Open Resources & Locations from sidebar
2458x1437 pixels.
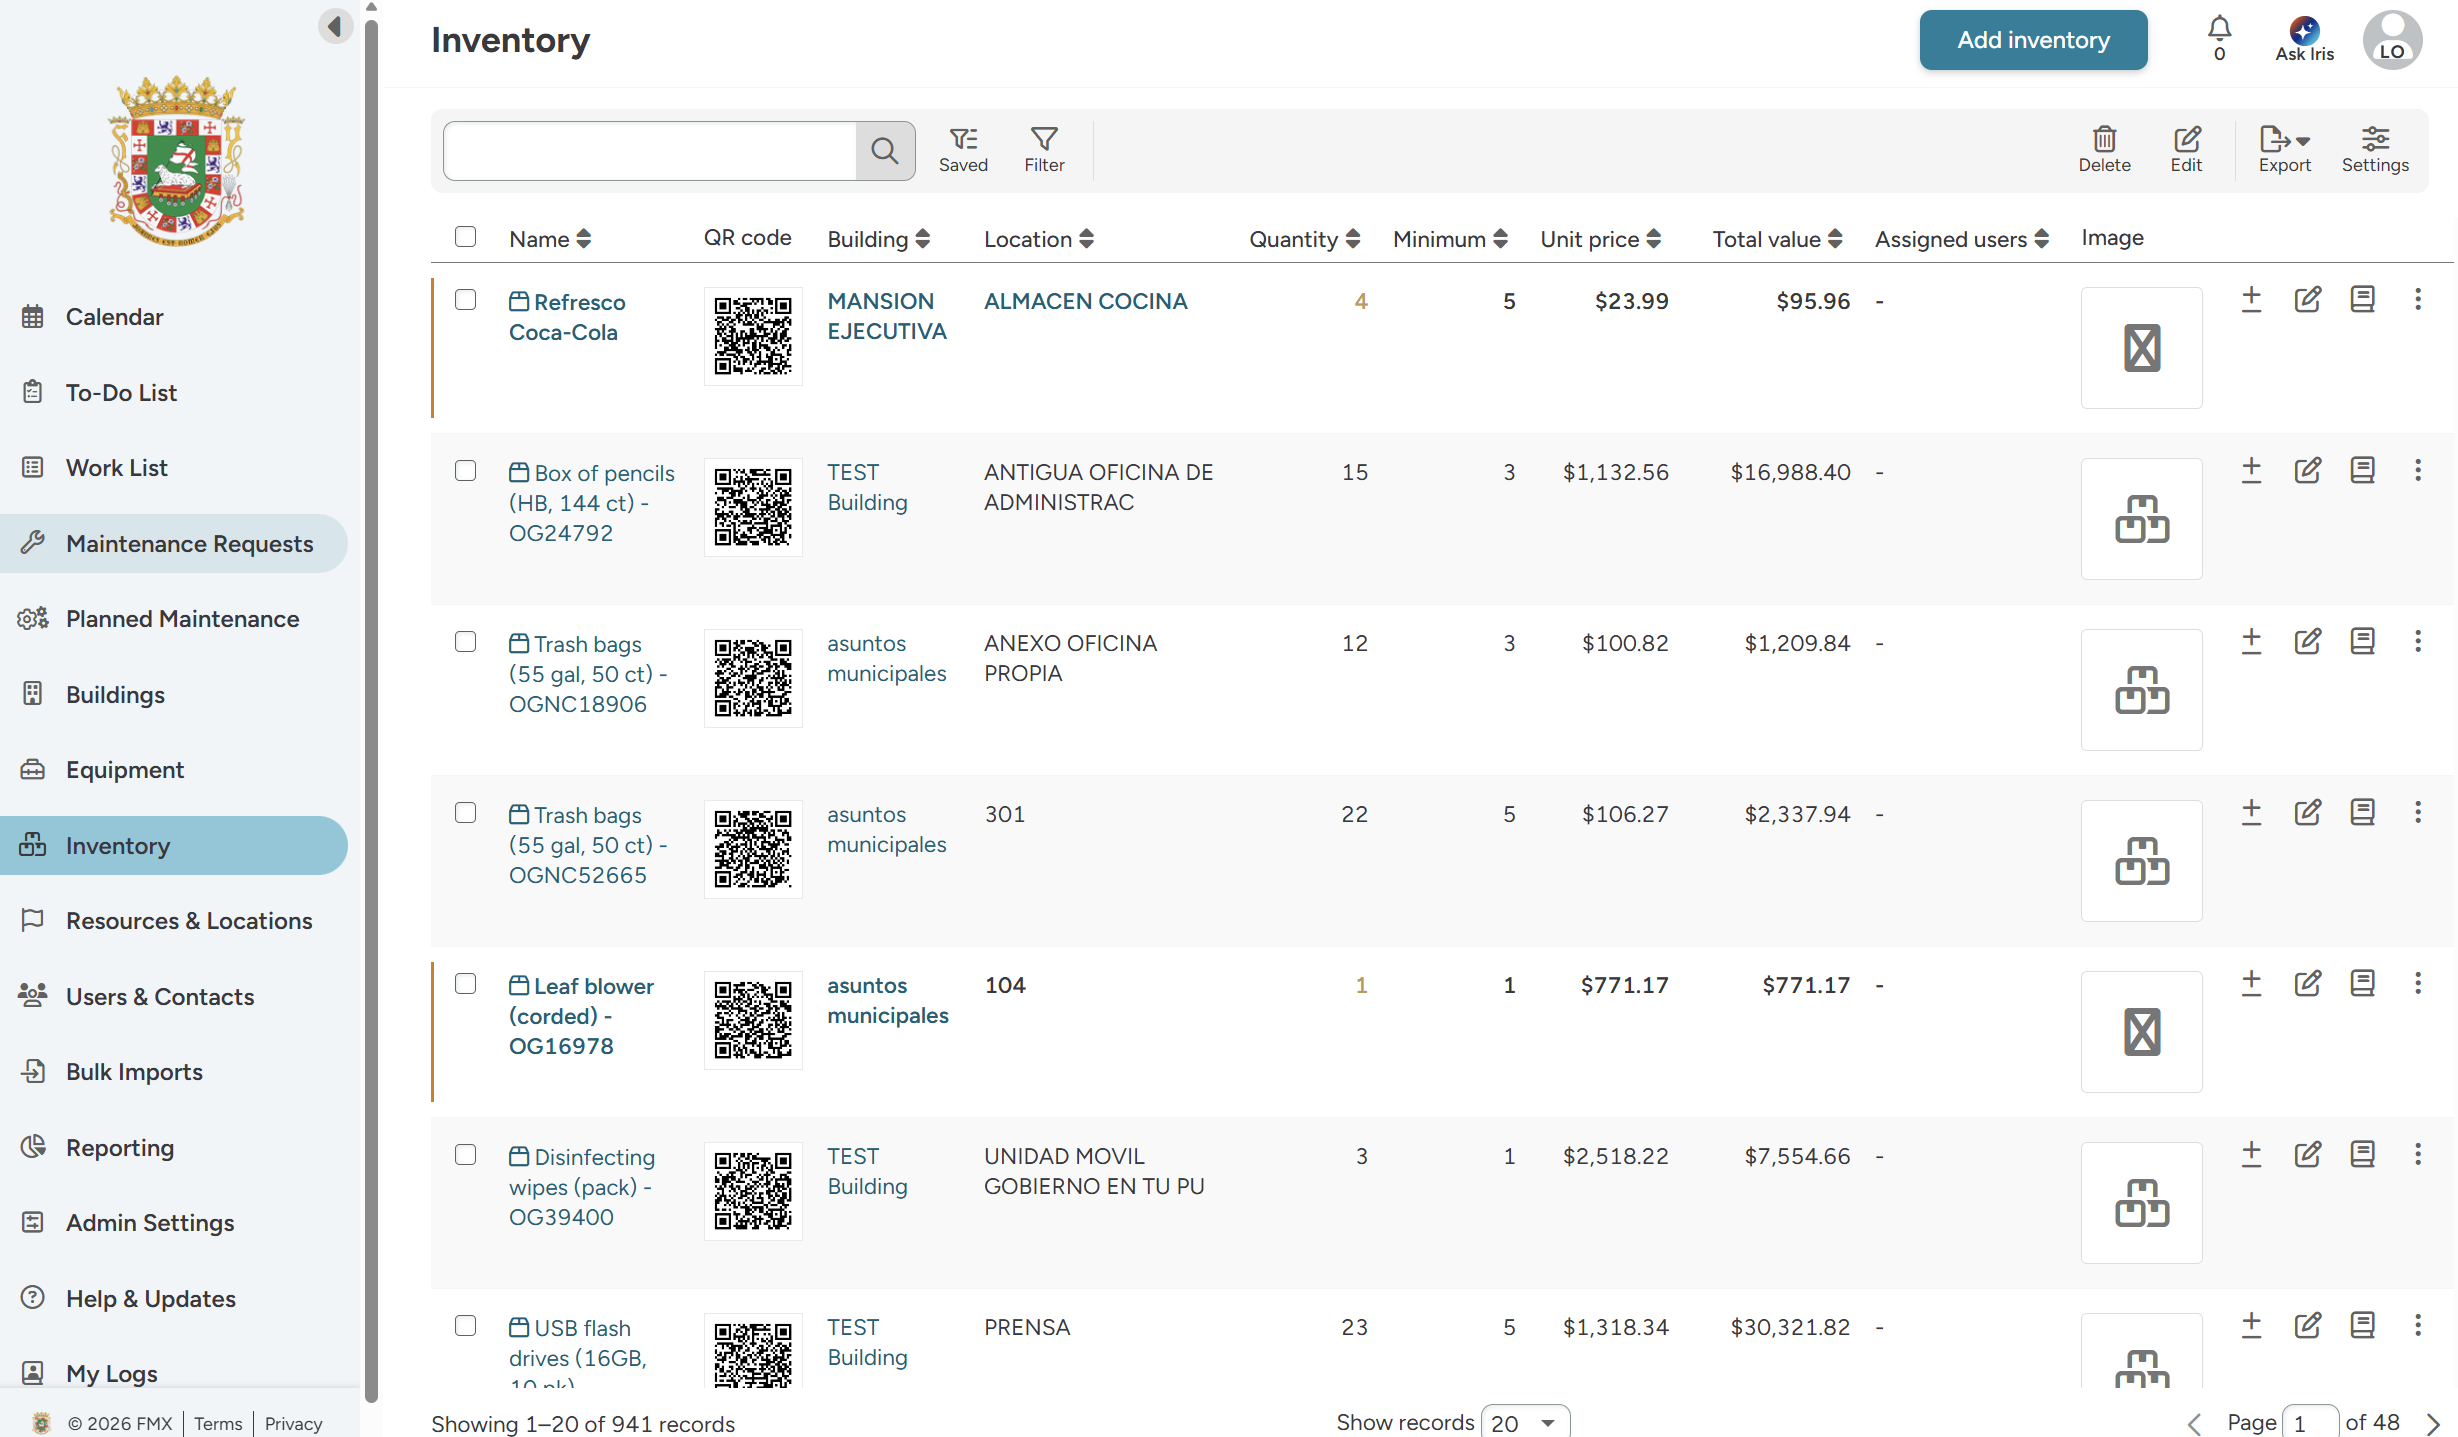point(188,920)
